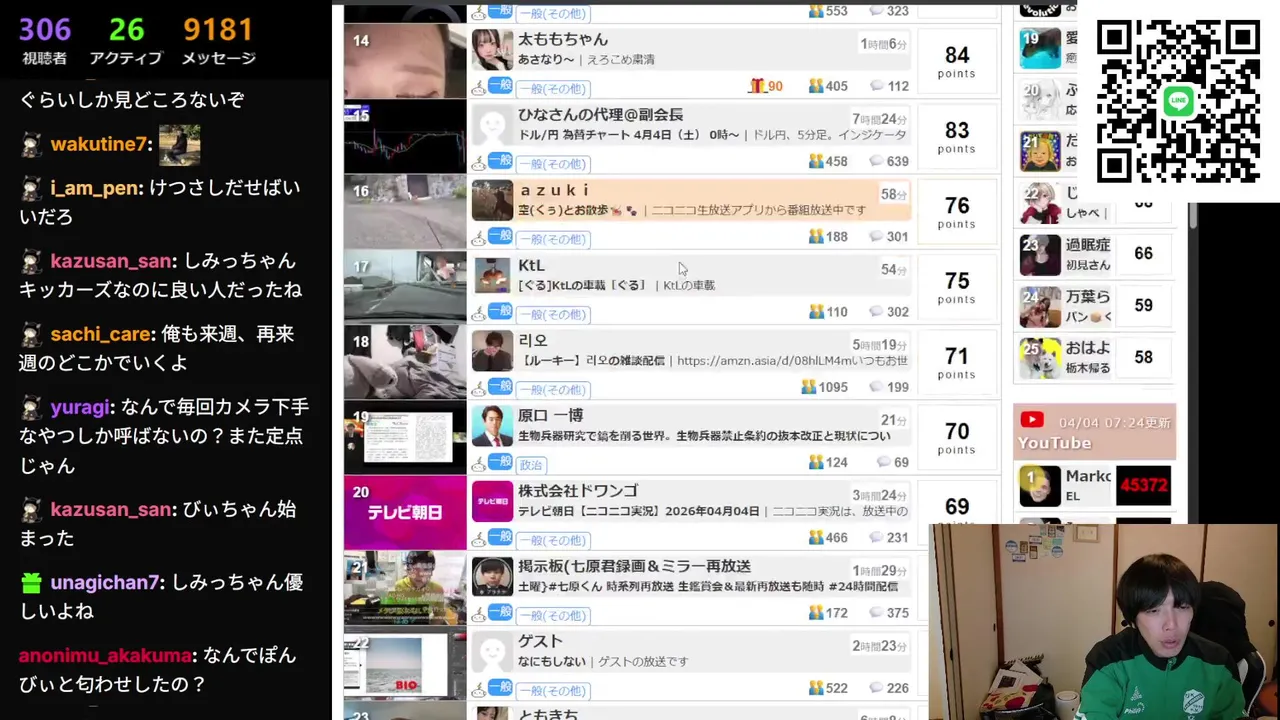Image resolution: width=1280 pixels, height=720 pixels.
Task: Click wakutine7's chat image emote
Action: click(179, 145)
